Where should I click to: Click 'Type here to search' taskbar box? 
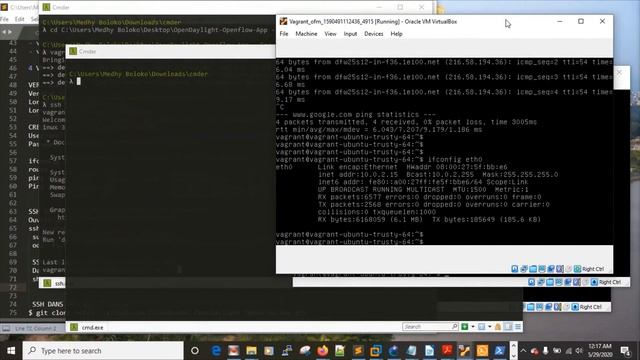point(103,351)
